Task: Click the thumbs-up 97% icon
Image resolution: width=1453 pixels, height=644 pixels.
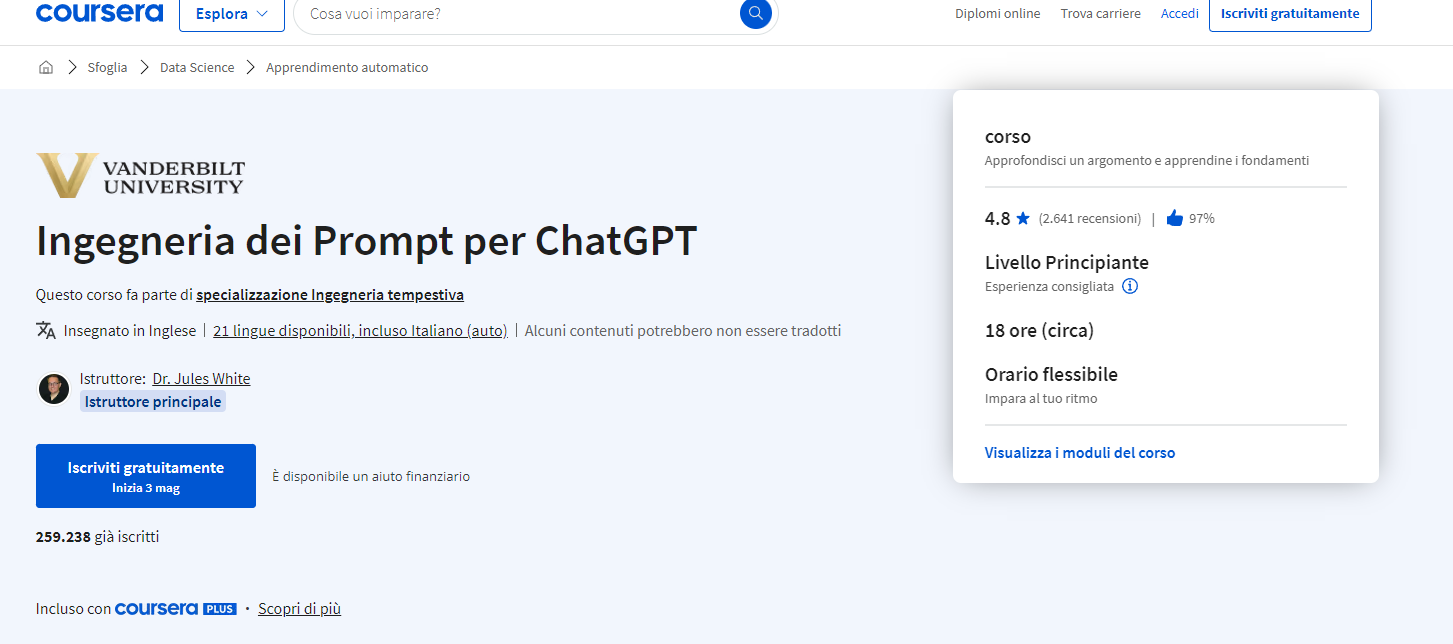Action: 1175,218
